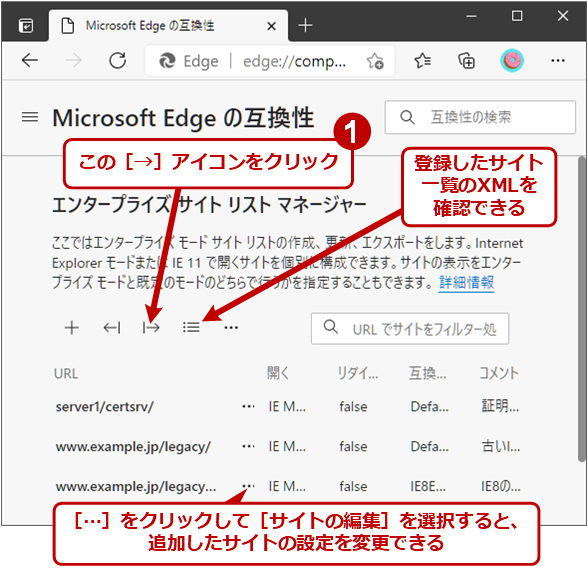Open the hamburger navigation menu
Viewport: 588px width, 569px height.
[x=30, y=117]
